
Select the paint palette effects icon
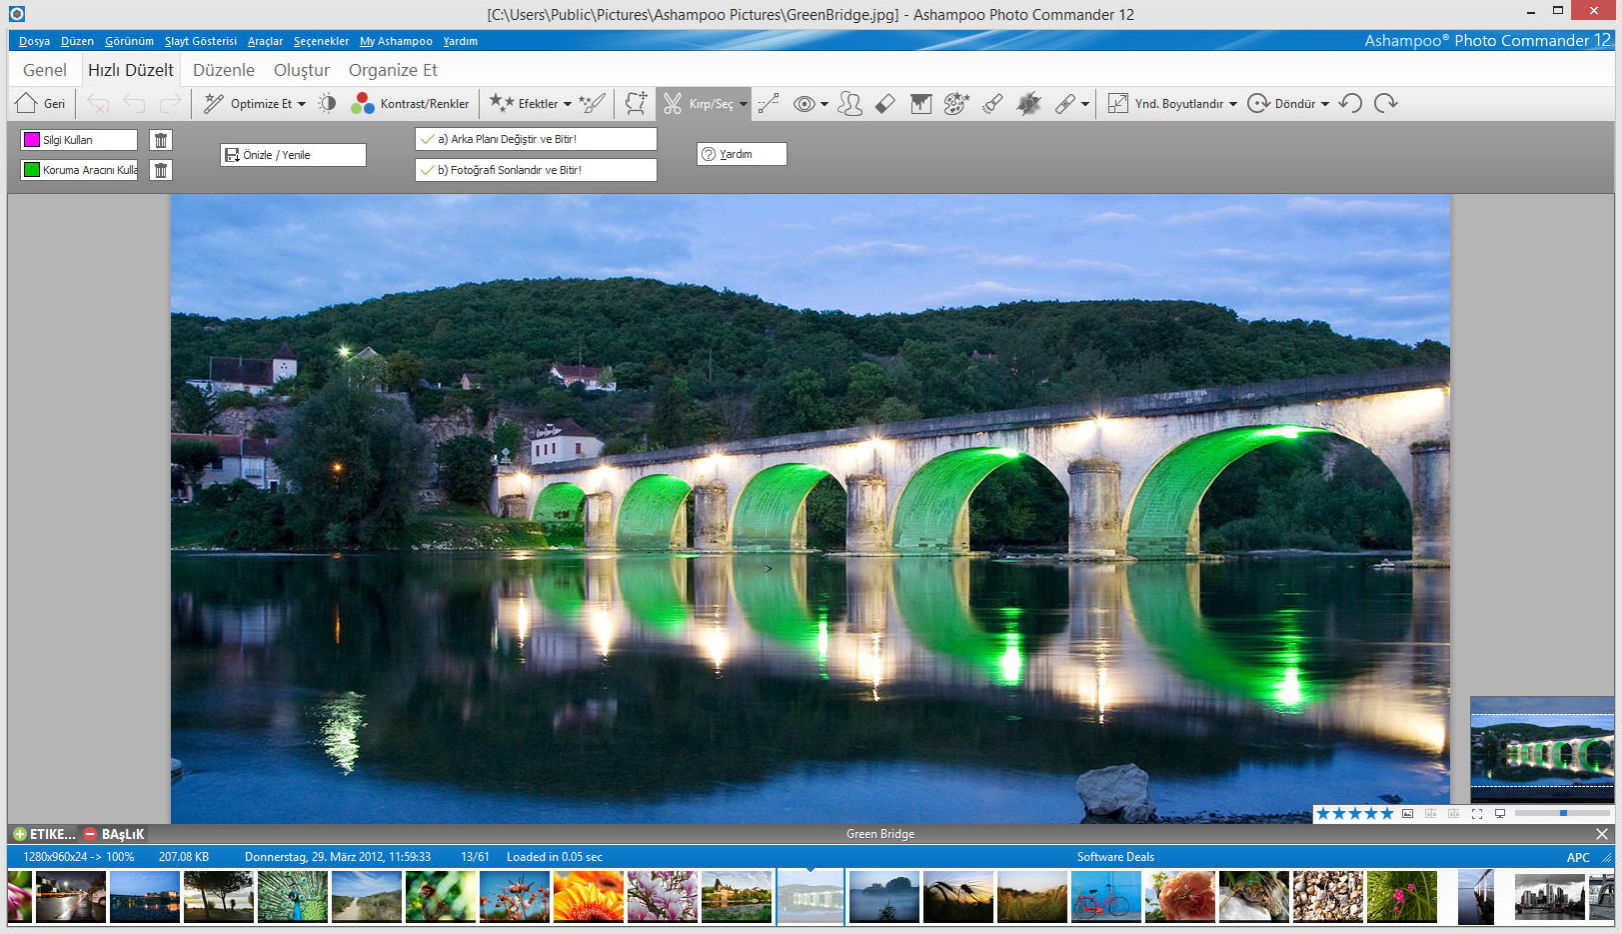click(956, 104)
